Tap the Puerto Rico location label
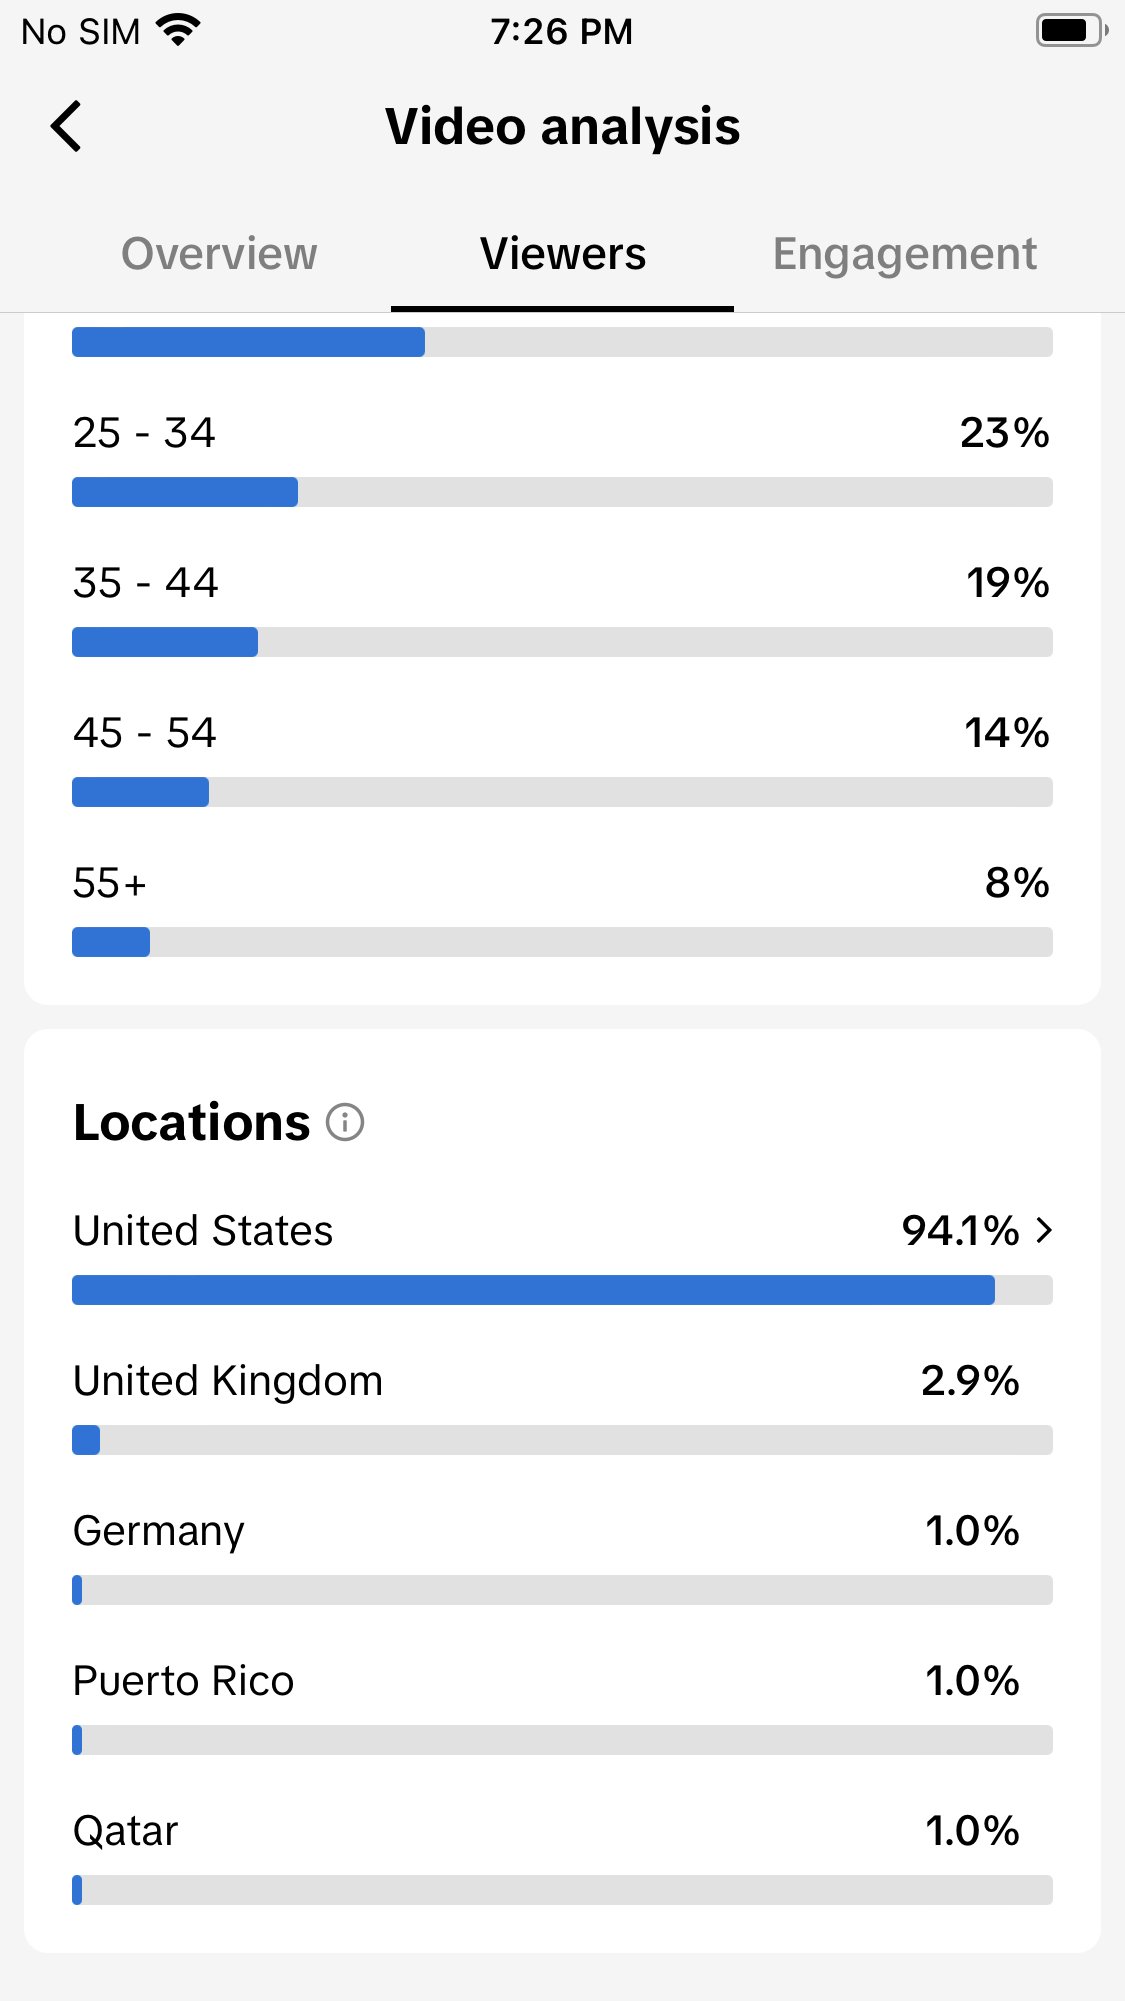 [184, 1681]
